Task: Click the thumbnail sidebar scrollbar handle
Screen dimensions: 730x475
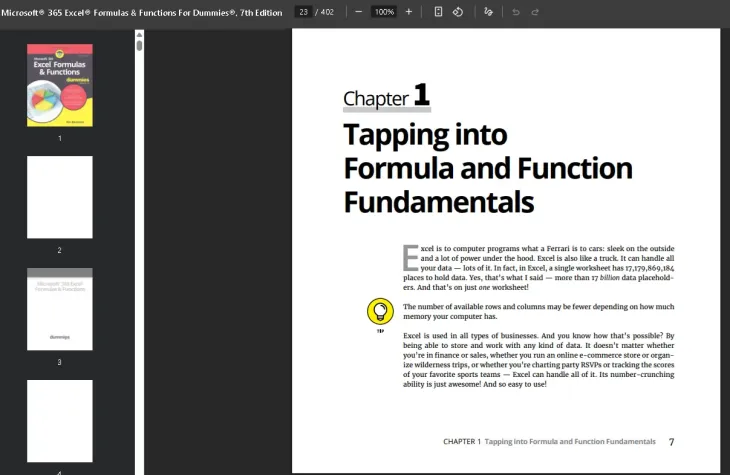Action: tap(139, 46)
